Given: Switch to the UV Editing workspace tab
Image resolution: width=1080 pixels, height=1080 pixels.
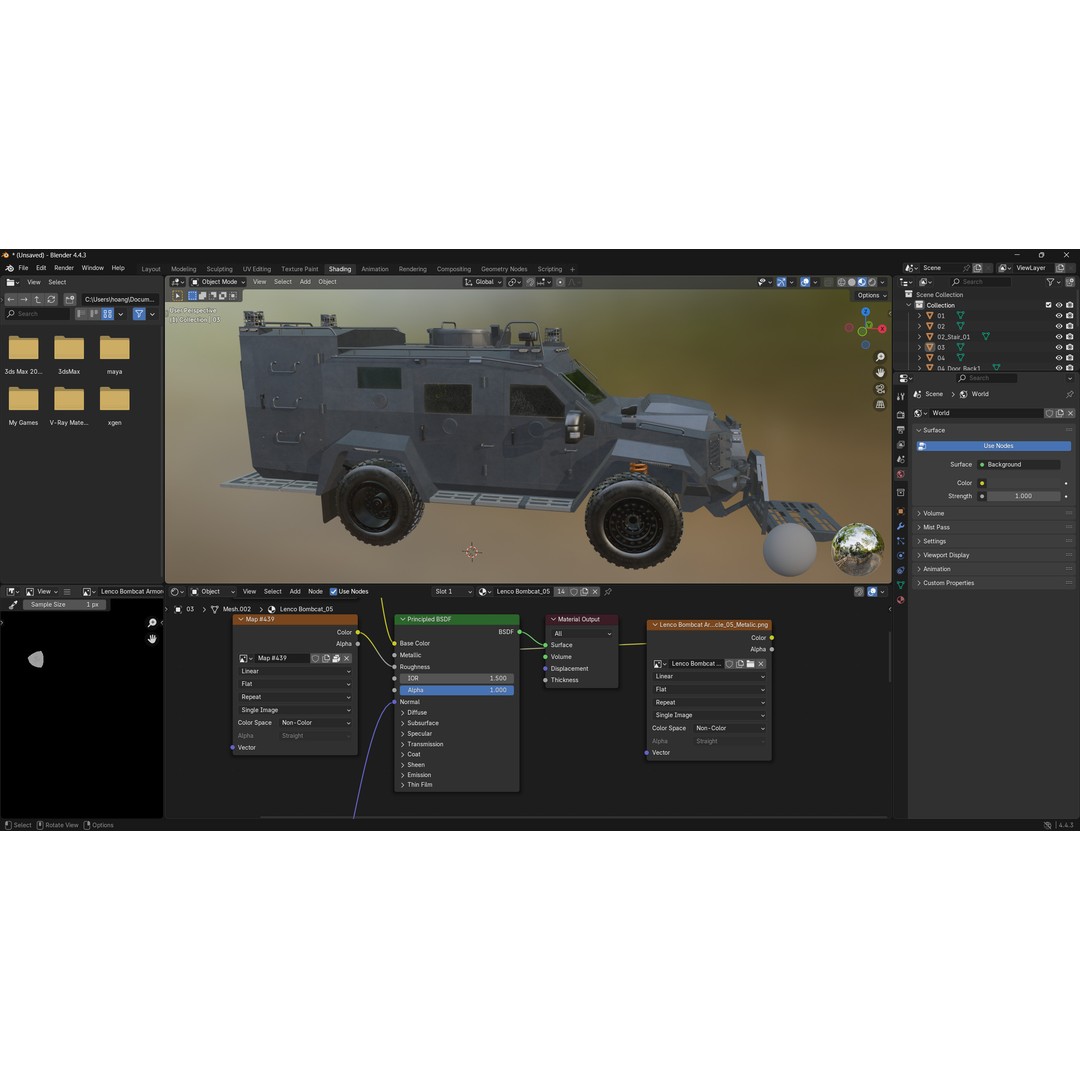Looking at the screenshot, I should (x=256, y=269).
